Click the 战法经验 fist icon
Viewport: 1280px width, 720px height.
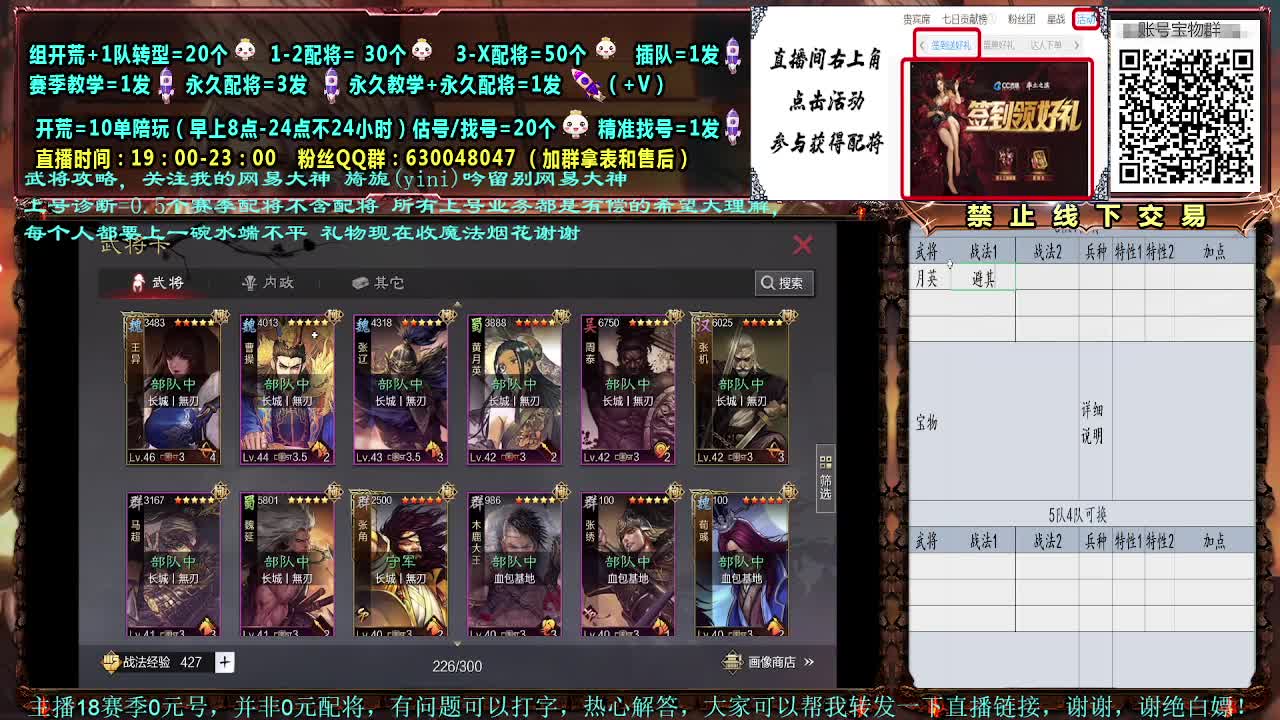point(111,662)
